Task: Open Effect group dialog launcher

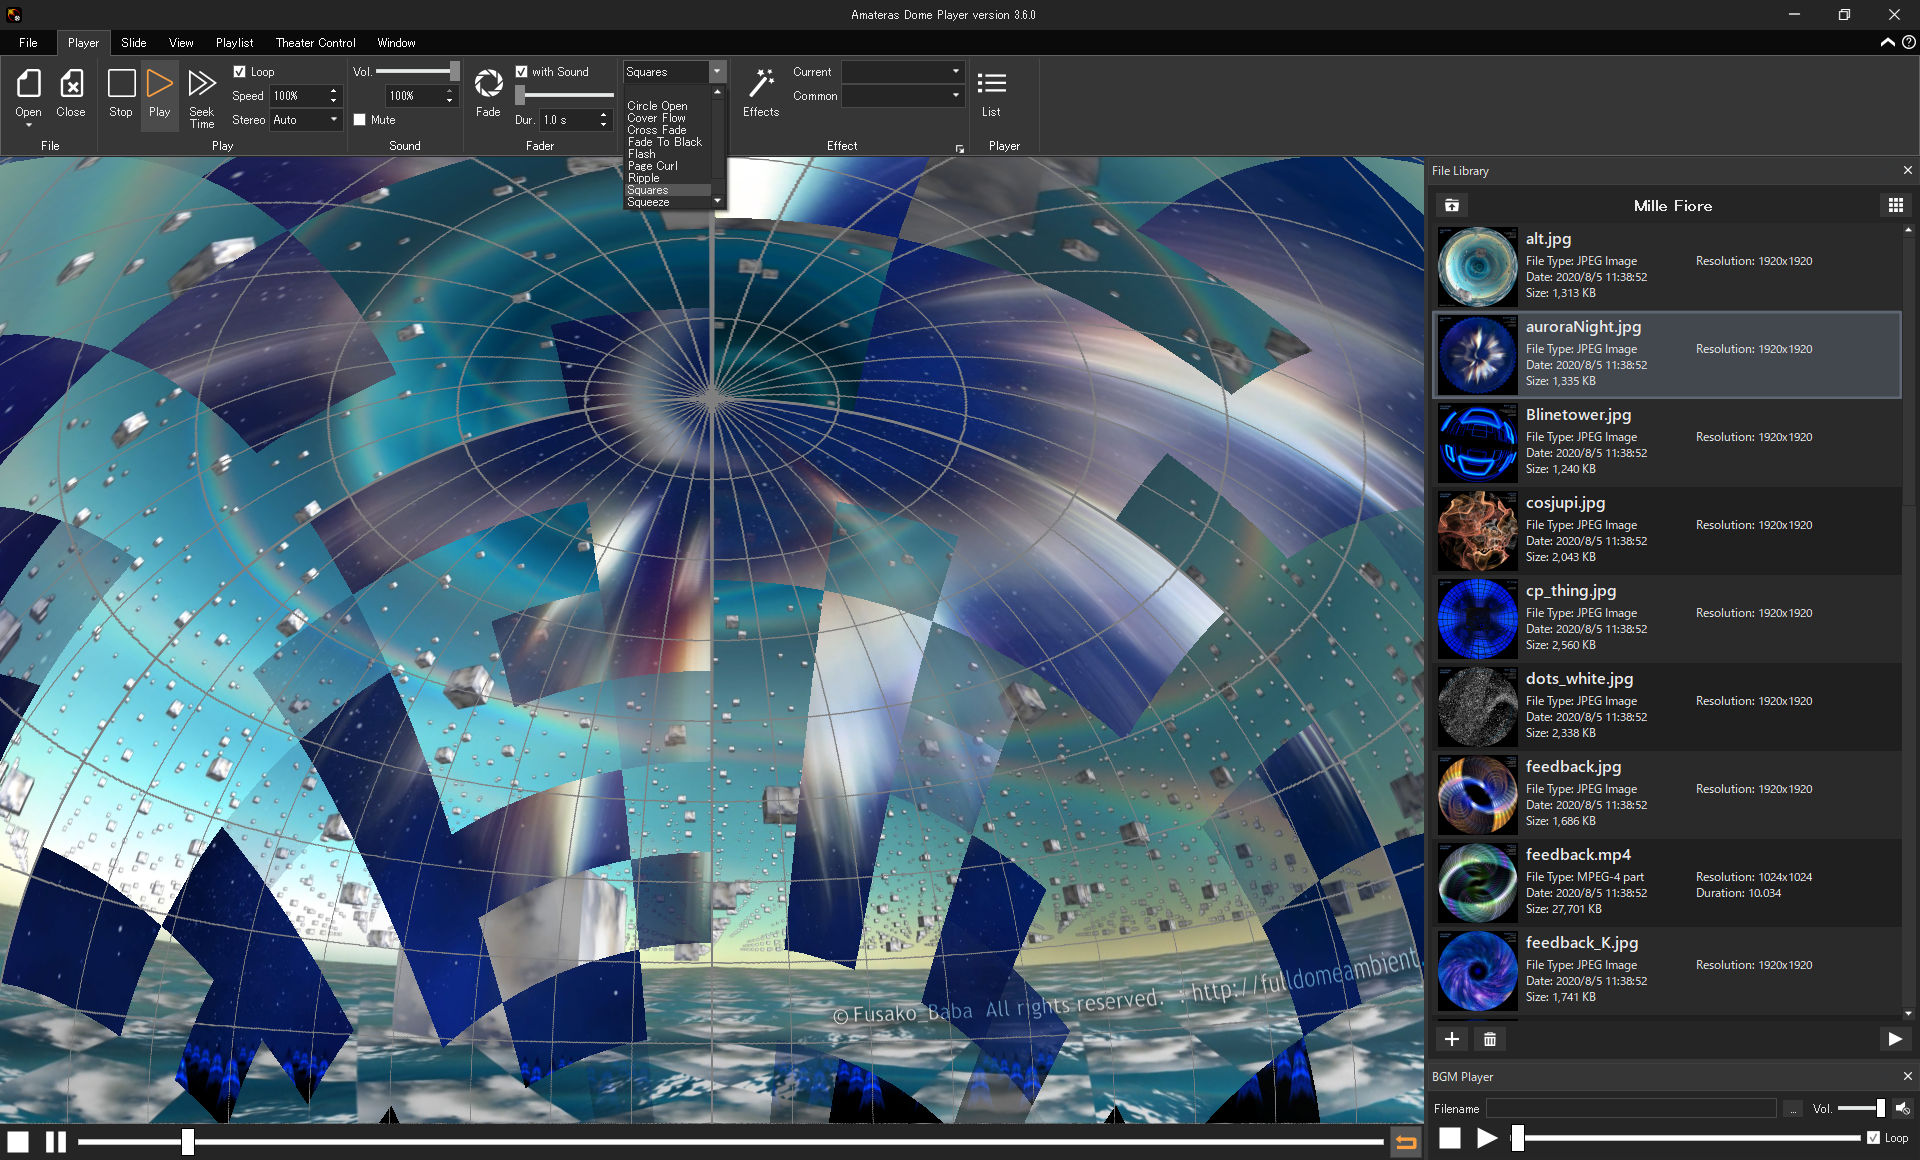Action: coord(960,149)
